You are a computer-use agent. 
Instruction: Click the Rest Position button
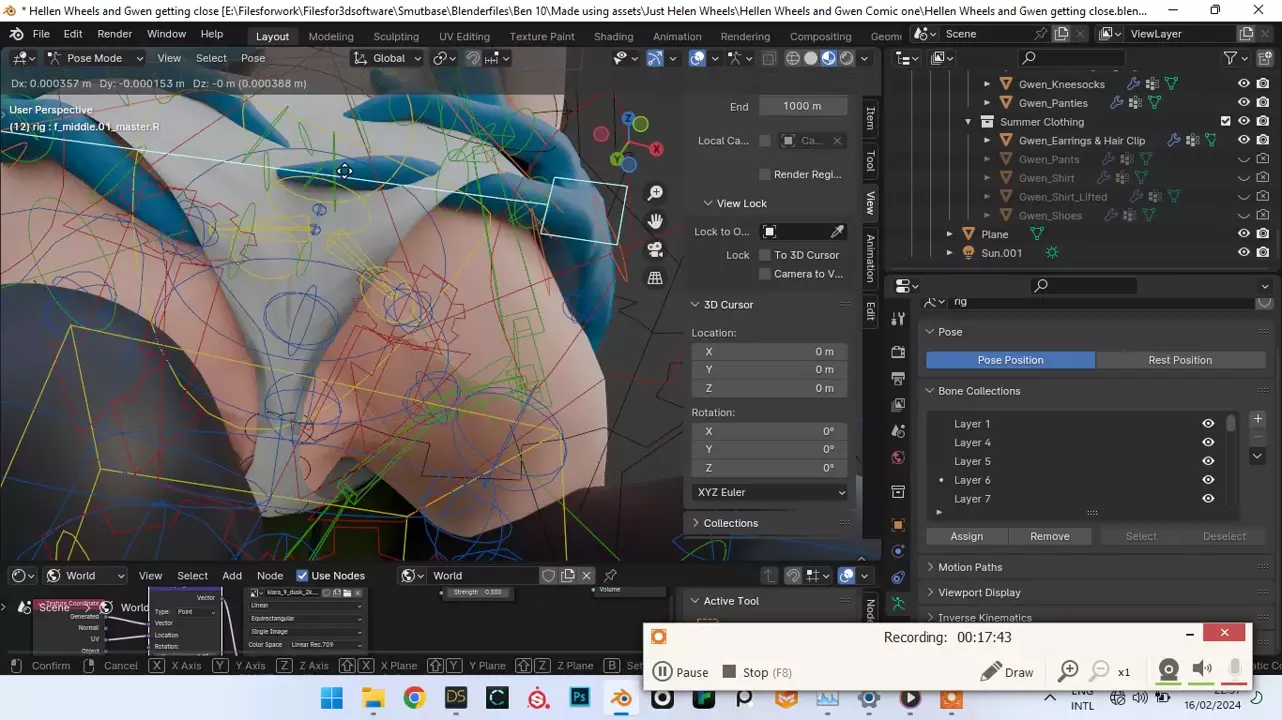[x=1180, y=360]
